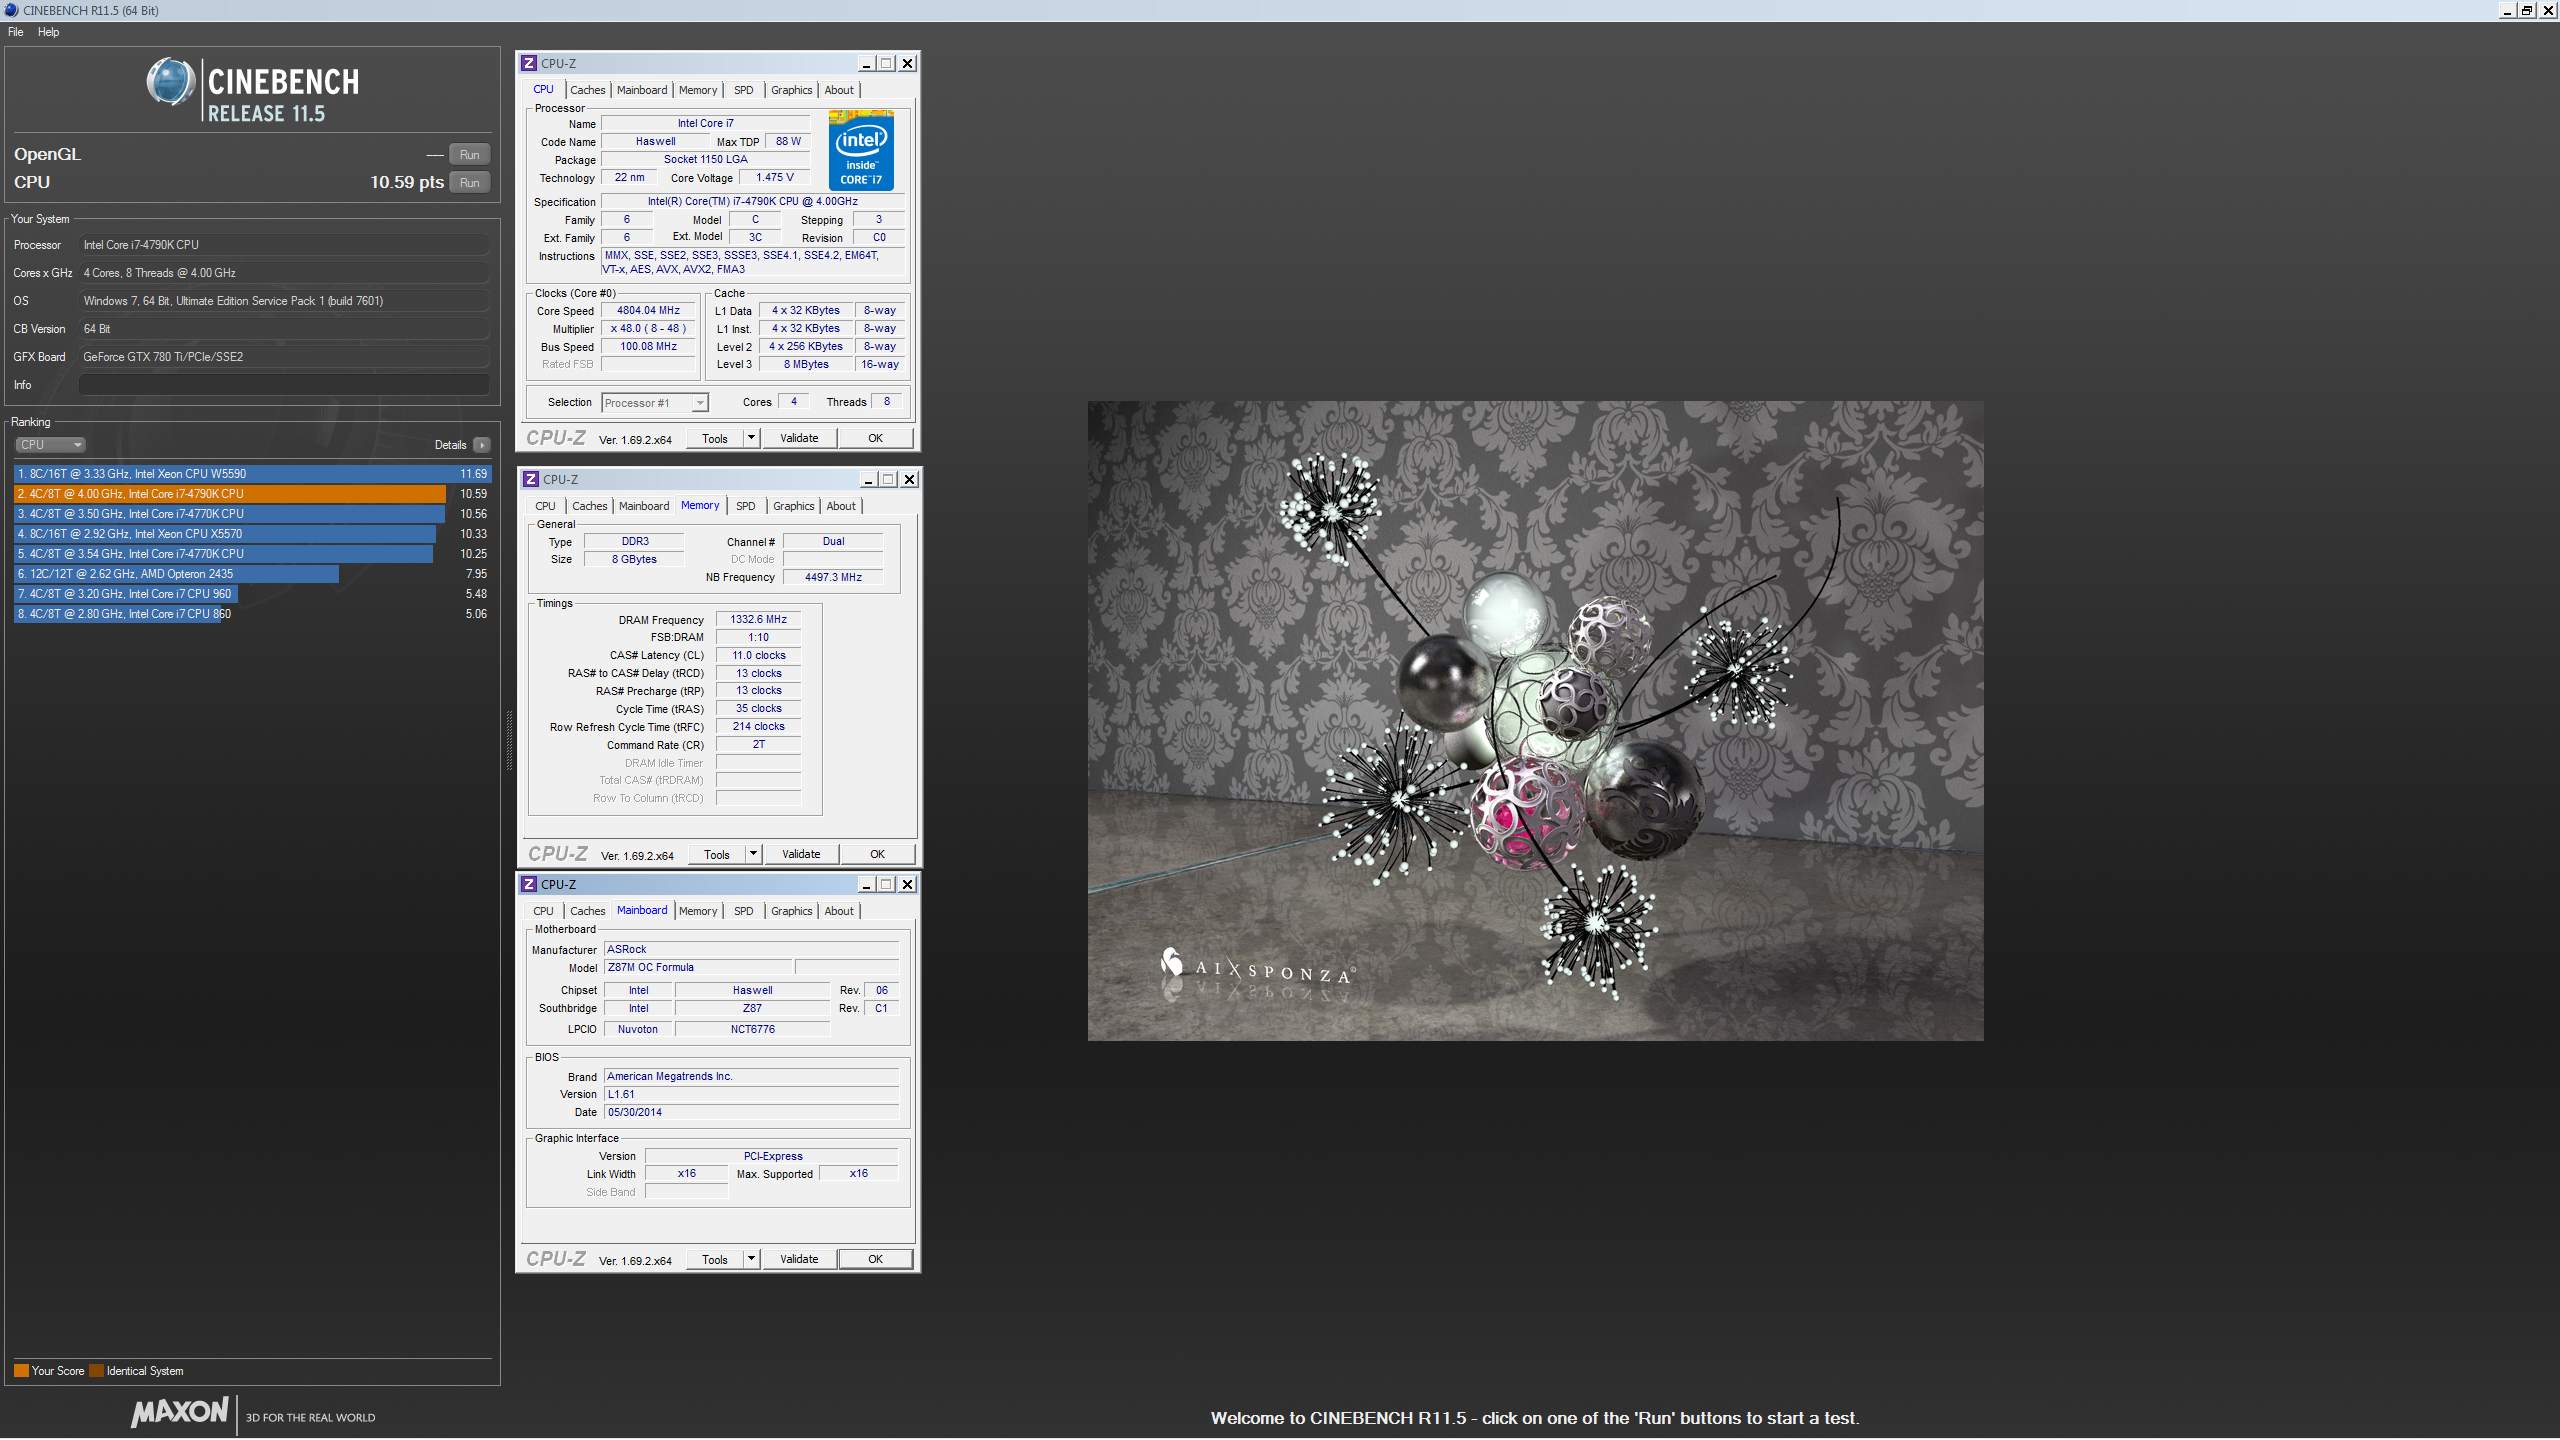The width and height of the screenshot is (2560, 1440).
Task: Switch to CPU tab in bottom CPU-Z window
Action: 543,911
